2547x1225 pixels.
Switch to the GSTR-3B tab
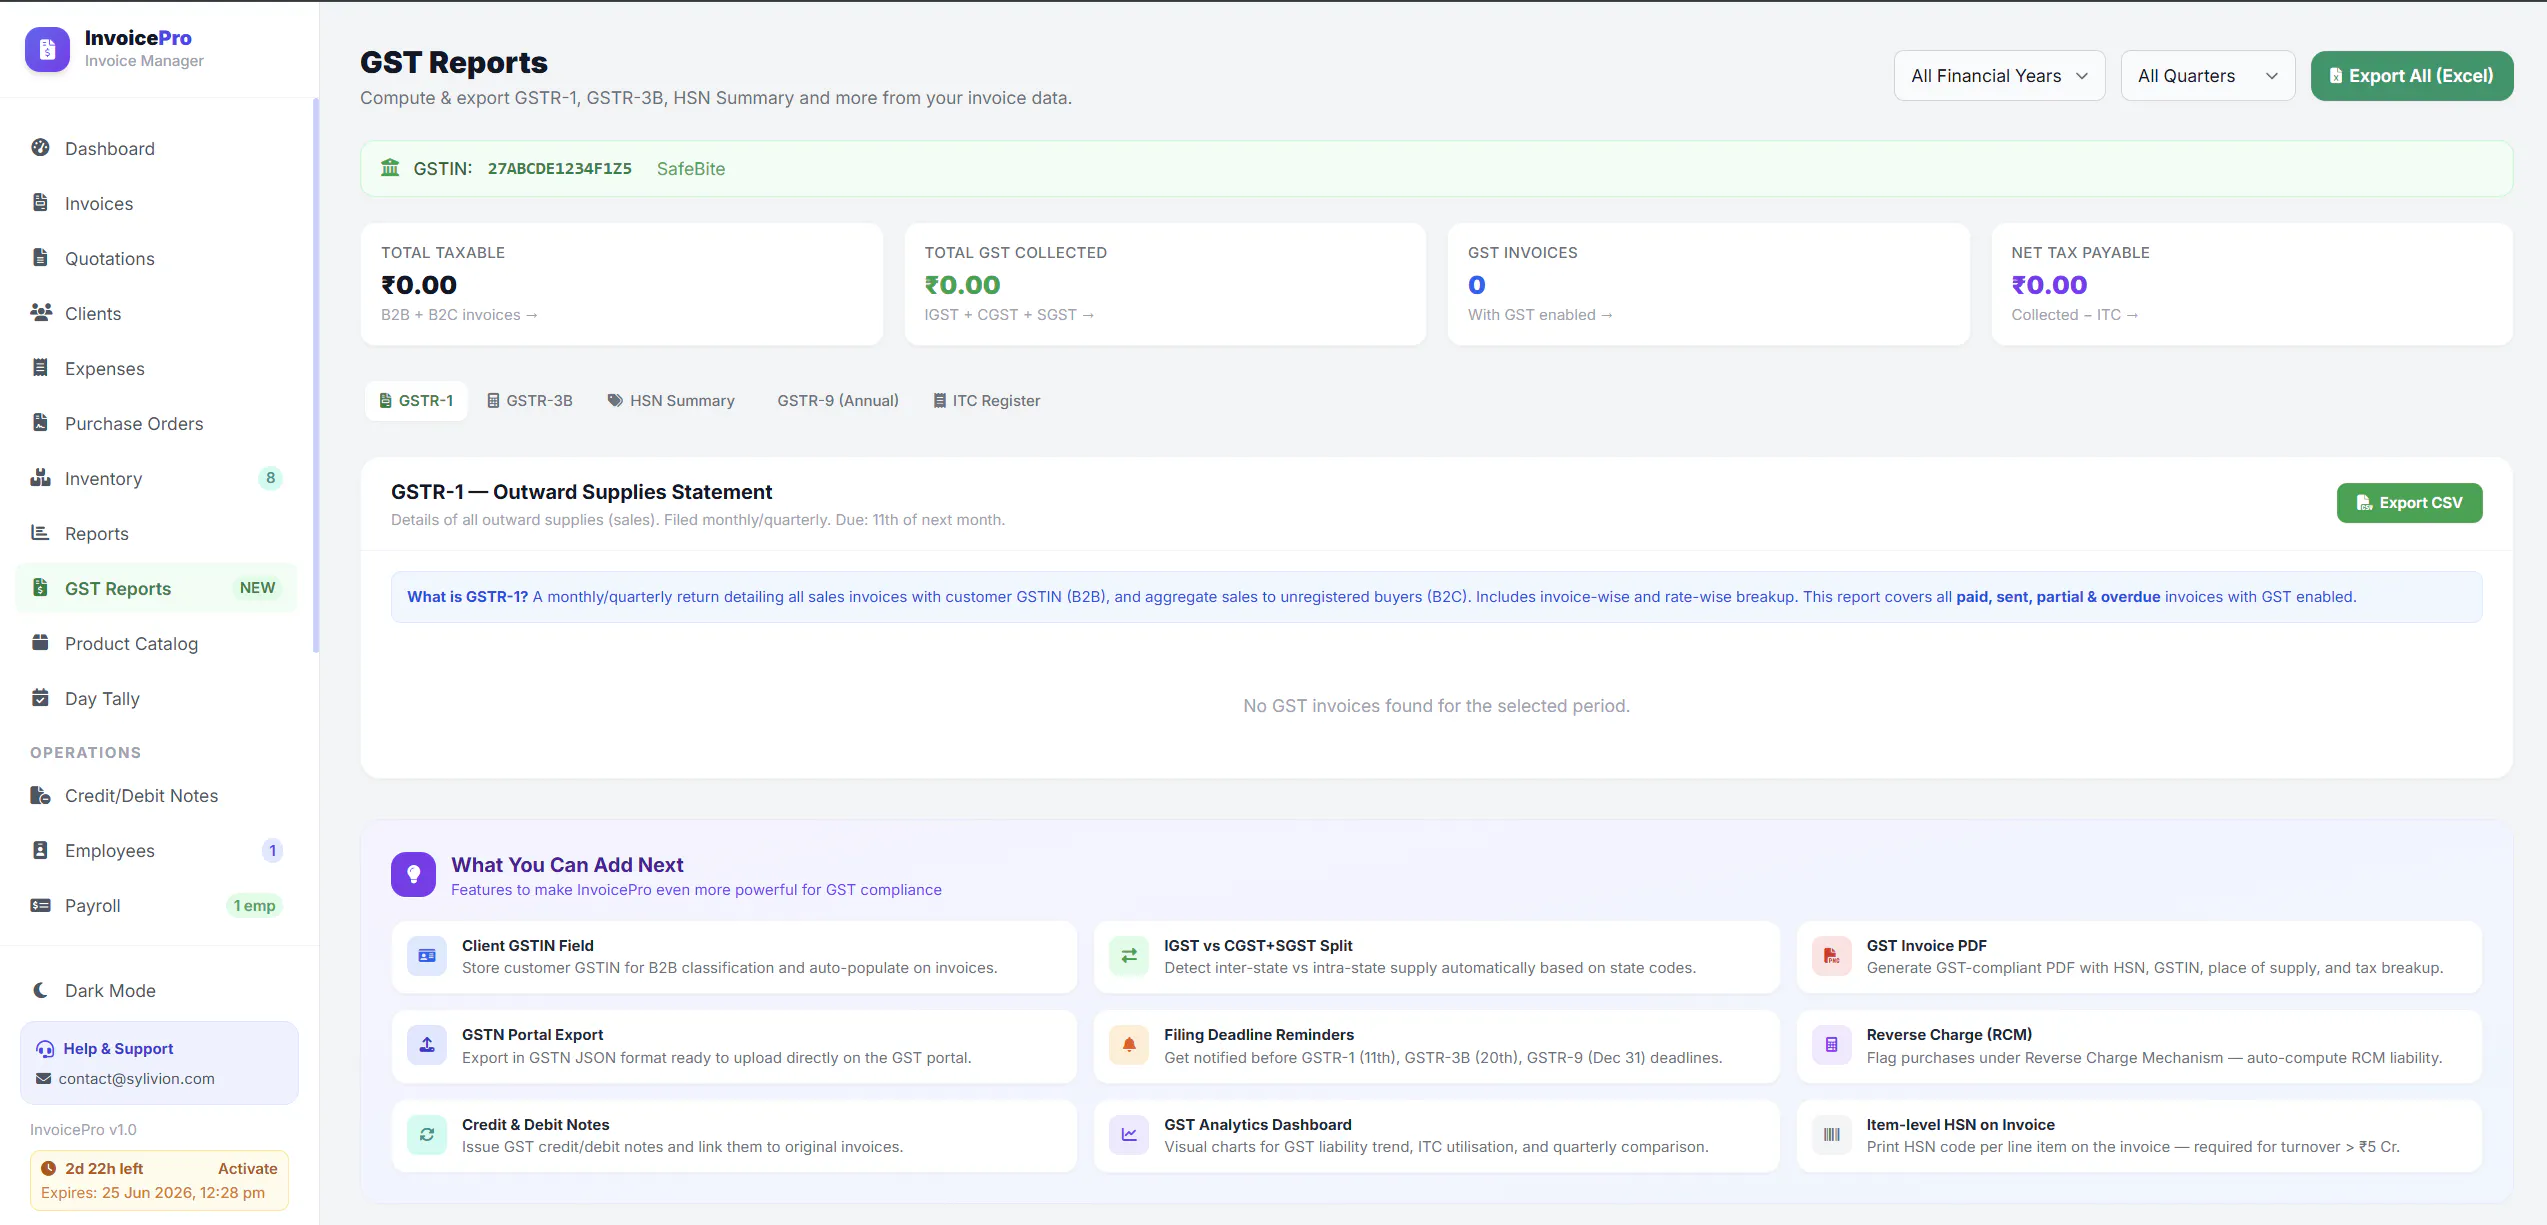tap(530, 401)
